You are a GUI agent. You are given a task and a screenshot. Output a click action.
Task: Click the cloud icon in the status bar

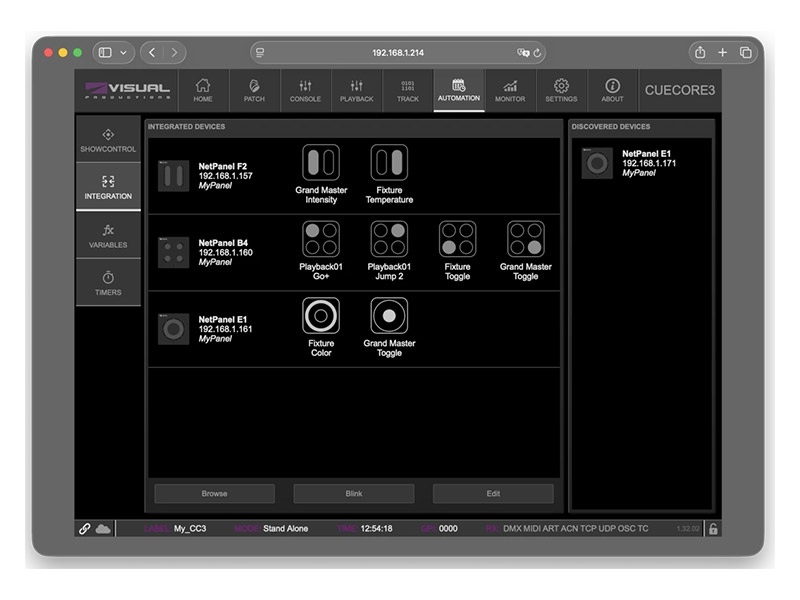(103, 528)
